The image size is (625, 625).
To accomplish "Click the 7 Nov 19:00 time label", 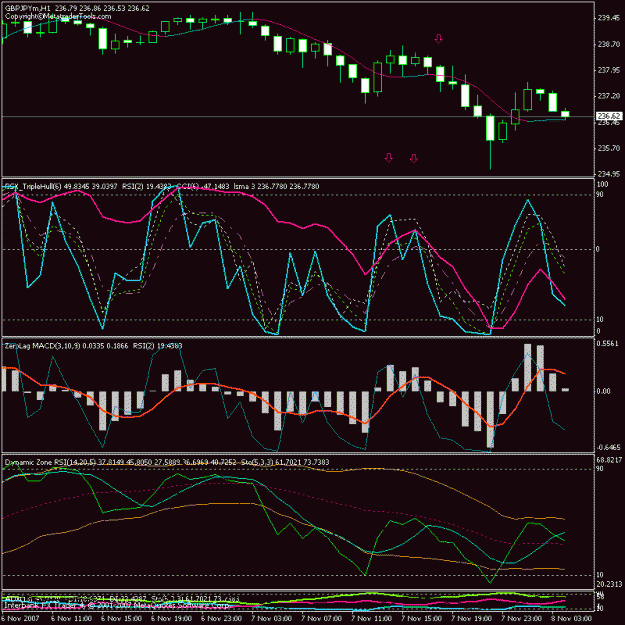I will [472, 618].
